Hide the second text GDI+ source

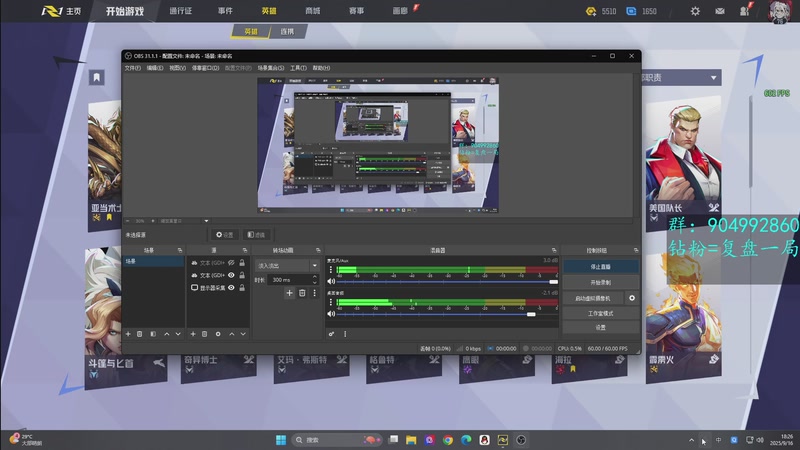231,276
